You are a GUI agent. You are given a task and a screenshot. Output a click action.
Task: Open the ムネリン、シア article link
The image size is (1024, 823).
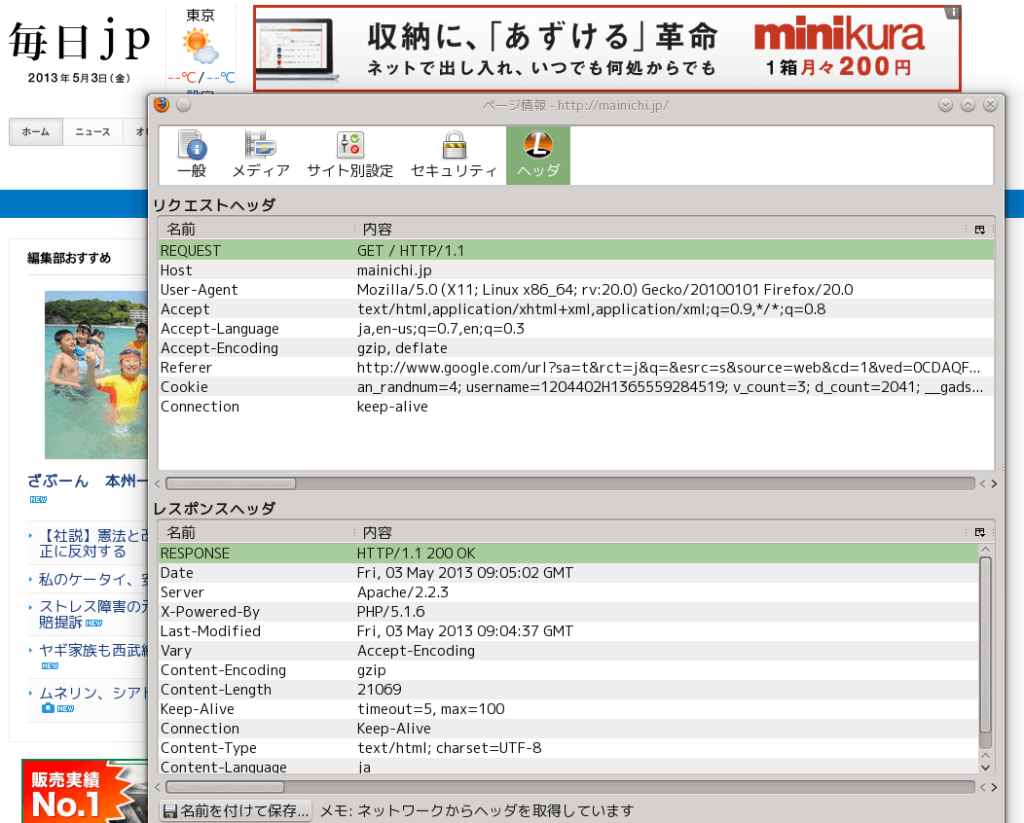93,692
